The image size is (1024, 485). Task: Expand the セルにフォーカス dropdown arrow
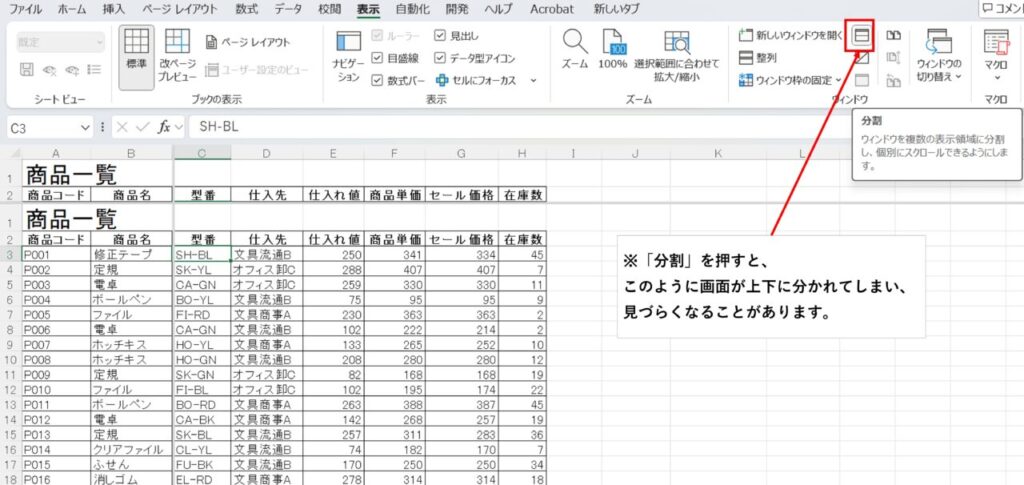[534, 80]
